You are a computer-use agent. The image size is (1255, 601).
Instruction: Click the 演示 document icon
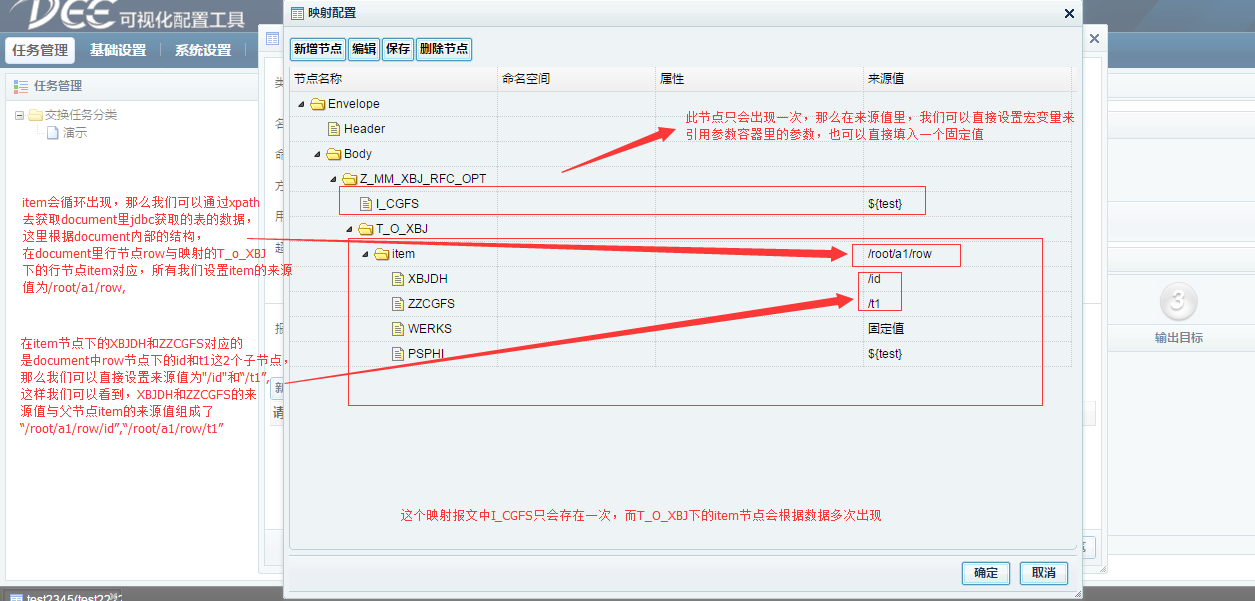(x=52, y=132)
